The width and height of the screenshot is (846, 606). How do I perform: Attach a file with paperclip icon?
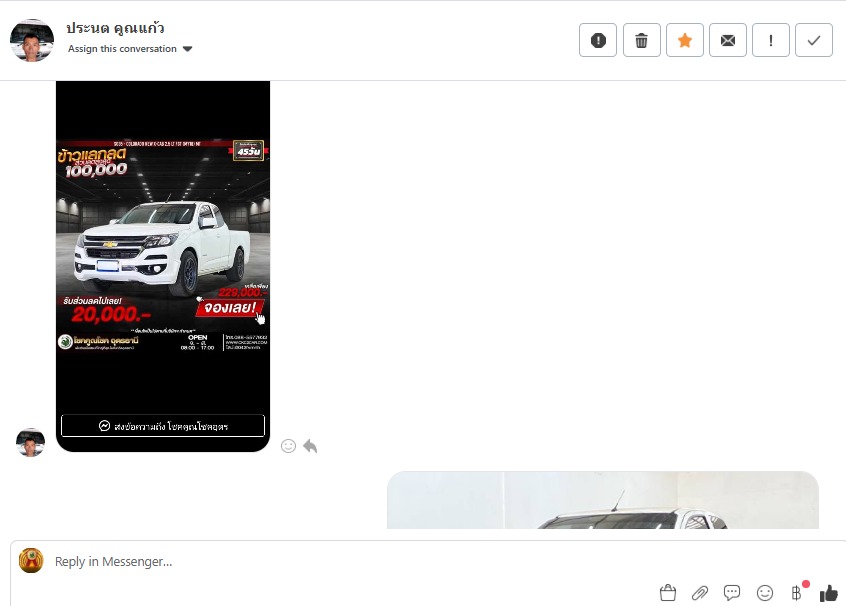[x=700, y=593]
